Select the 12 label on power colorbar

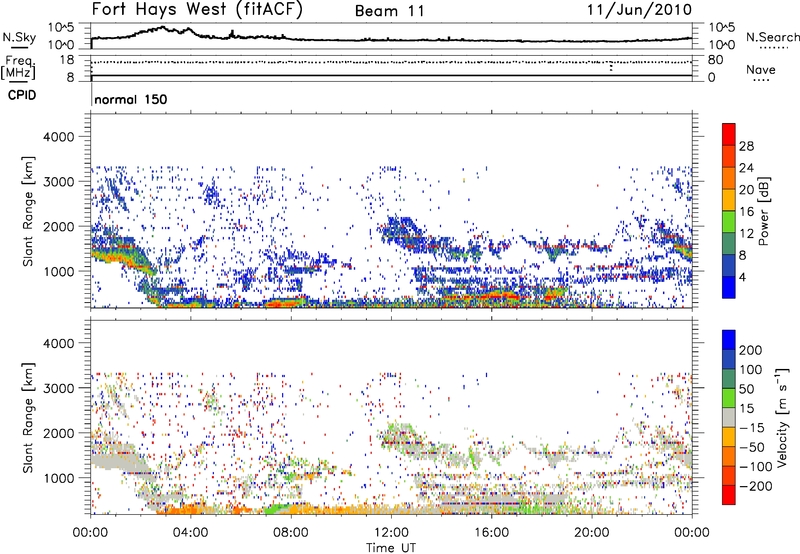[746, 234]
